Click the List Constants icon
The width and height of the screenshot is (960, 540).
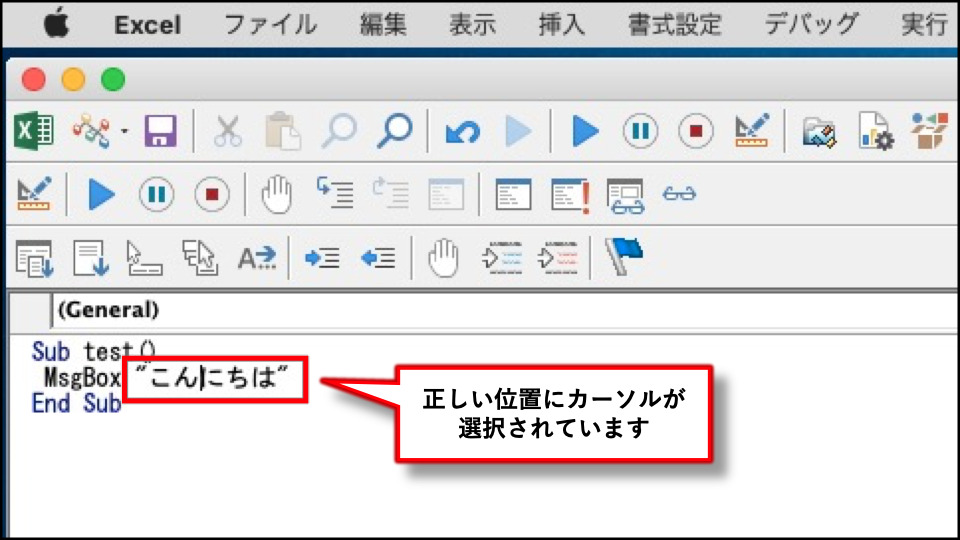91,258
